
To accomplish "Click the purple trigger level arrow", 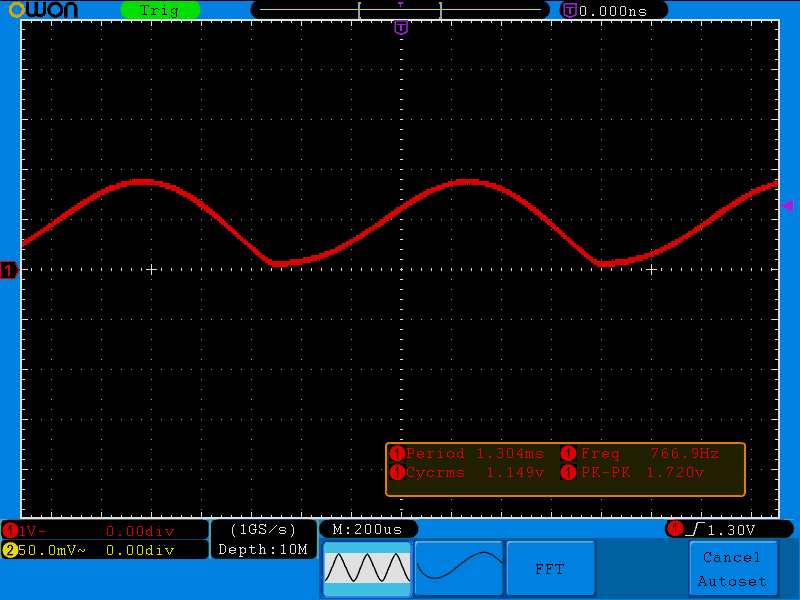I will (787, 205).
